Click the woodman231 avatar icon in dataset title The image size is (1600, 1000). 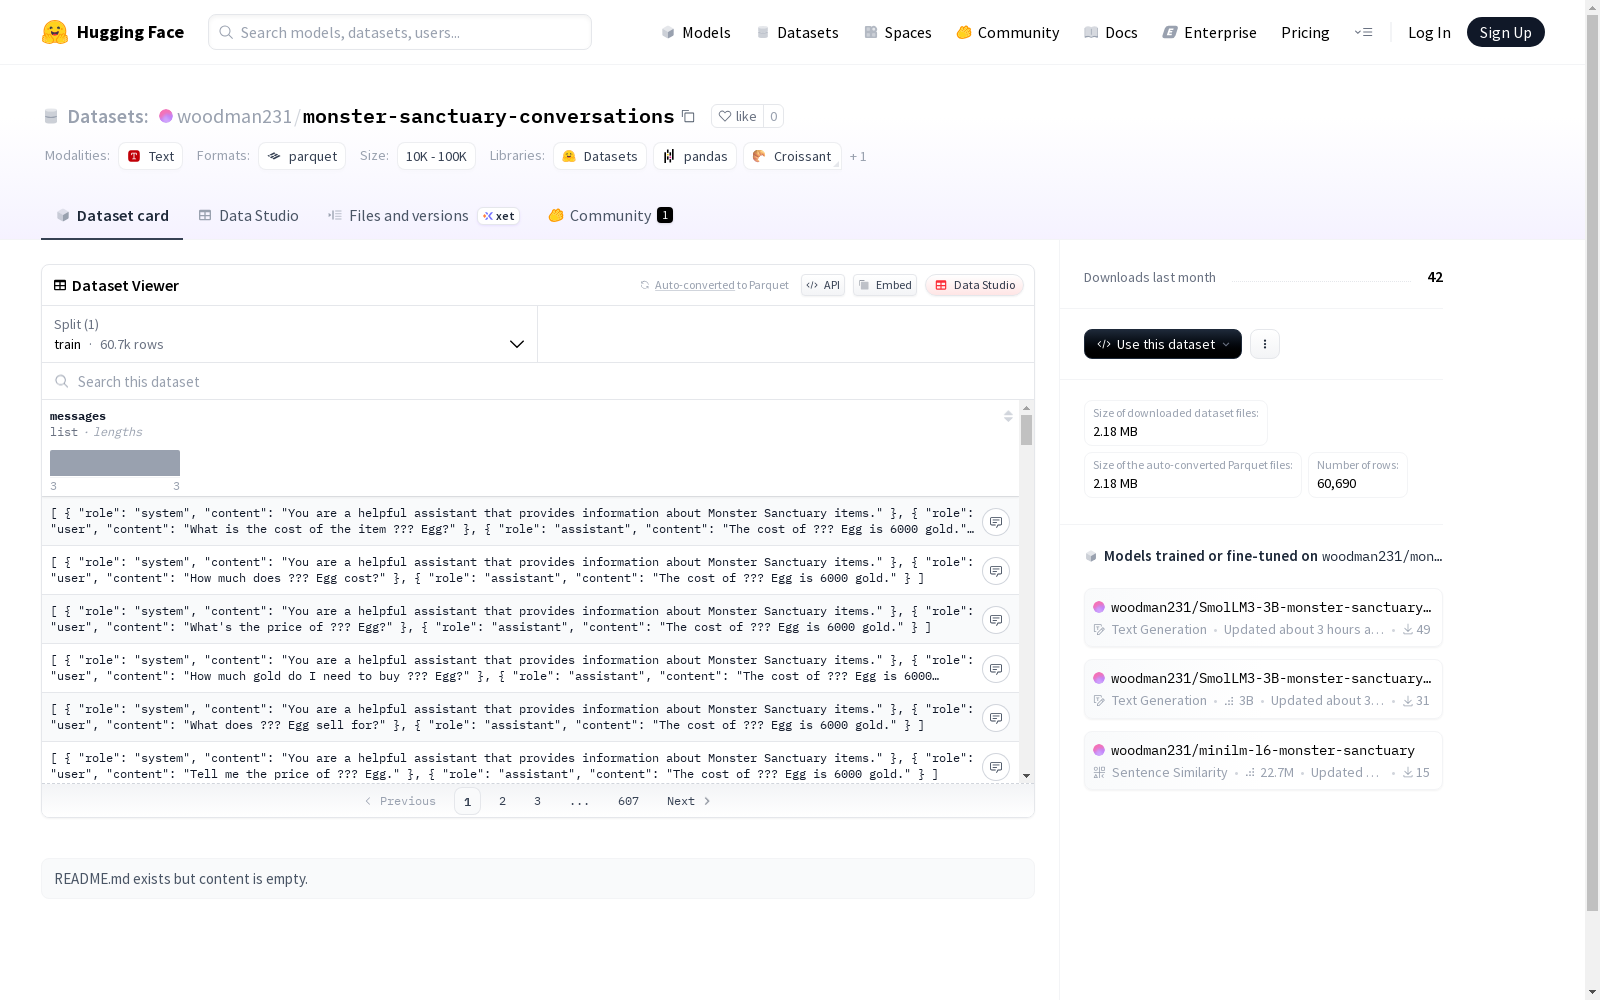tap(166, 116)
